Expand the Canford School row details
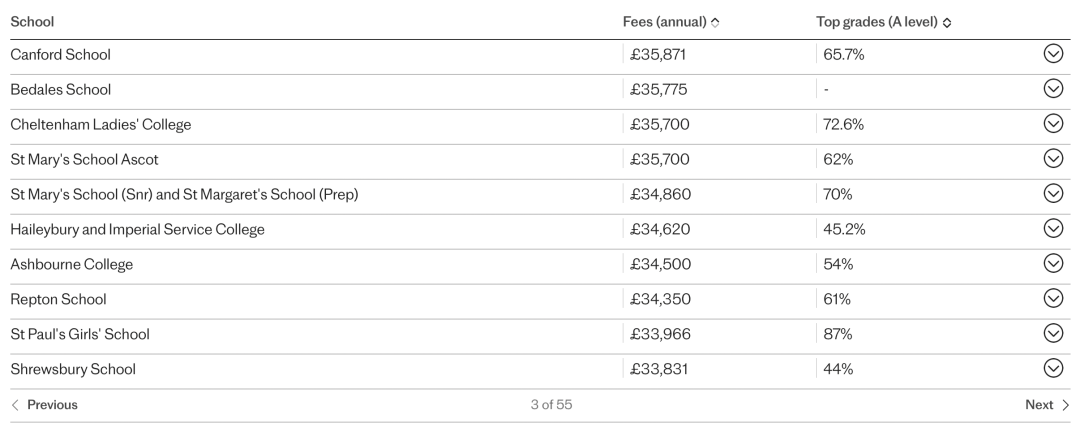The width and height of the screenshot is (1080, 432). point(1053,54)
